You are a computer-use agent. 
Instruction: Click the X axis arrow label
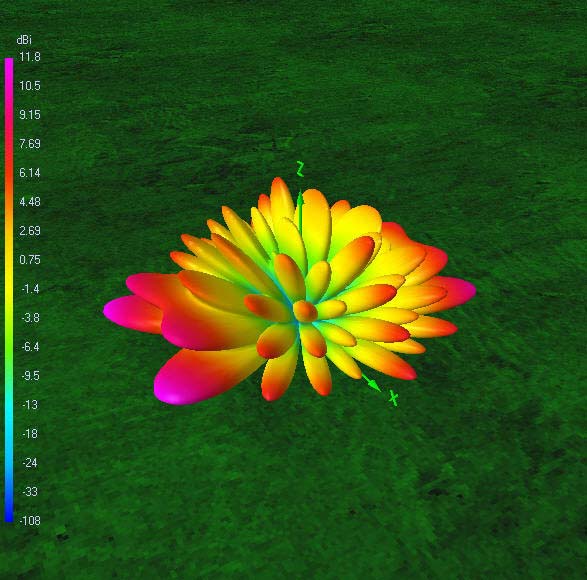[x=393, y=398]
